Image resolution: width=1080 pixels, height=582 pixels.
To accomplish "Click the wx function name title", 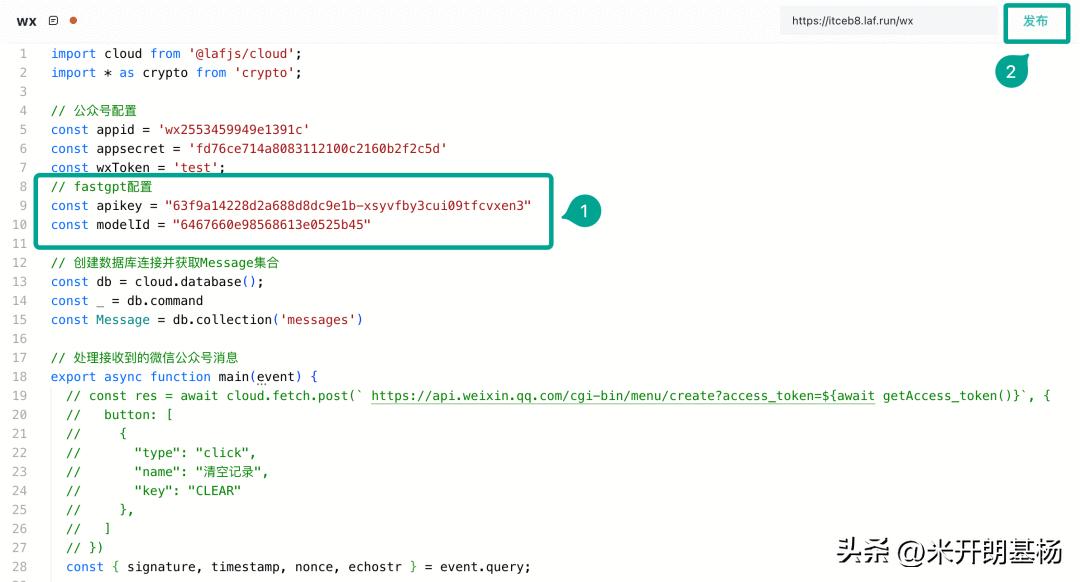I will [27, 21].
